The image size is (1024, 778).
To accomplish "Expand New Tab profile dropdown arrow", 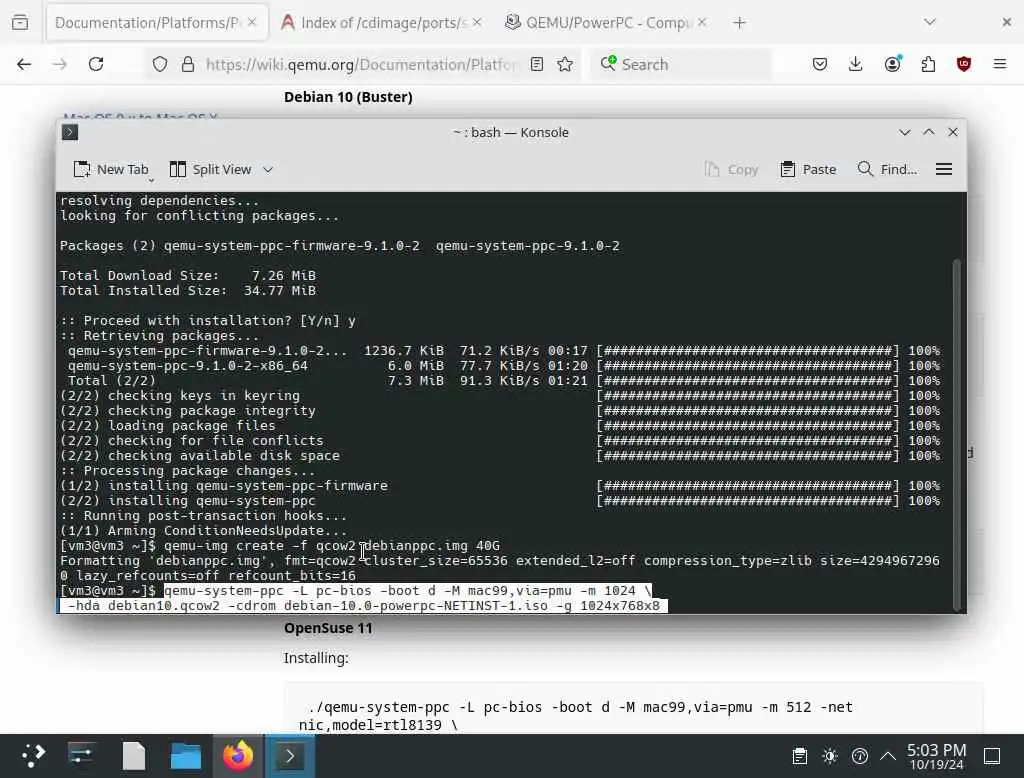I will coord(151,180).
